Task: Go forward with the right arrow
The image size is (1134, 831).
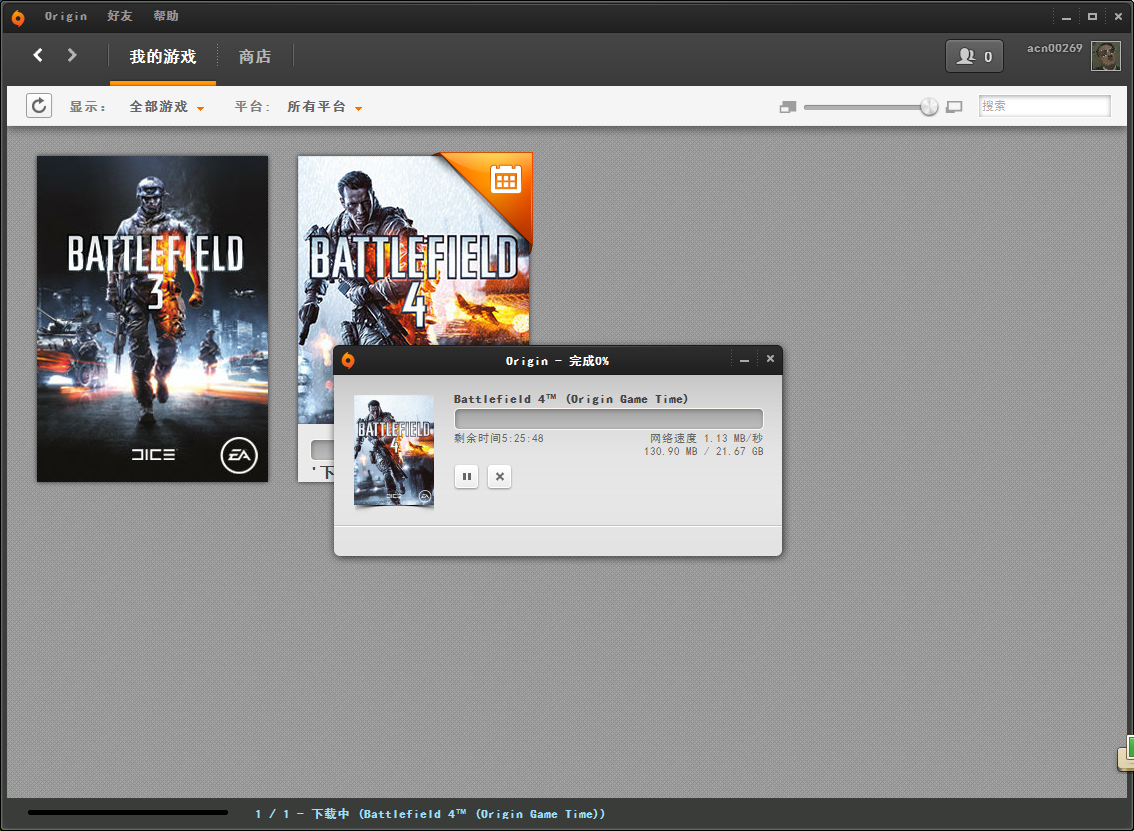Action: (72, 55)
